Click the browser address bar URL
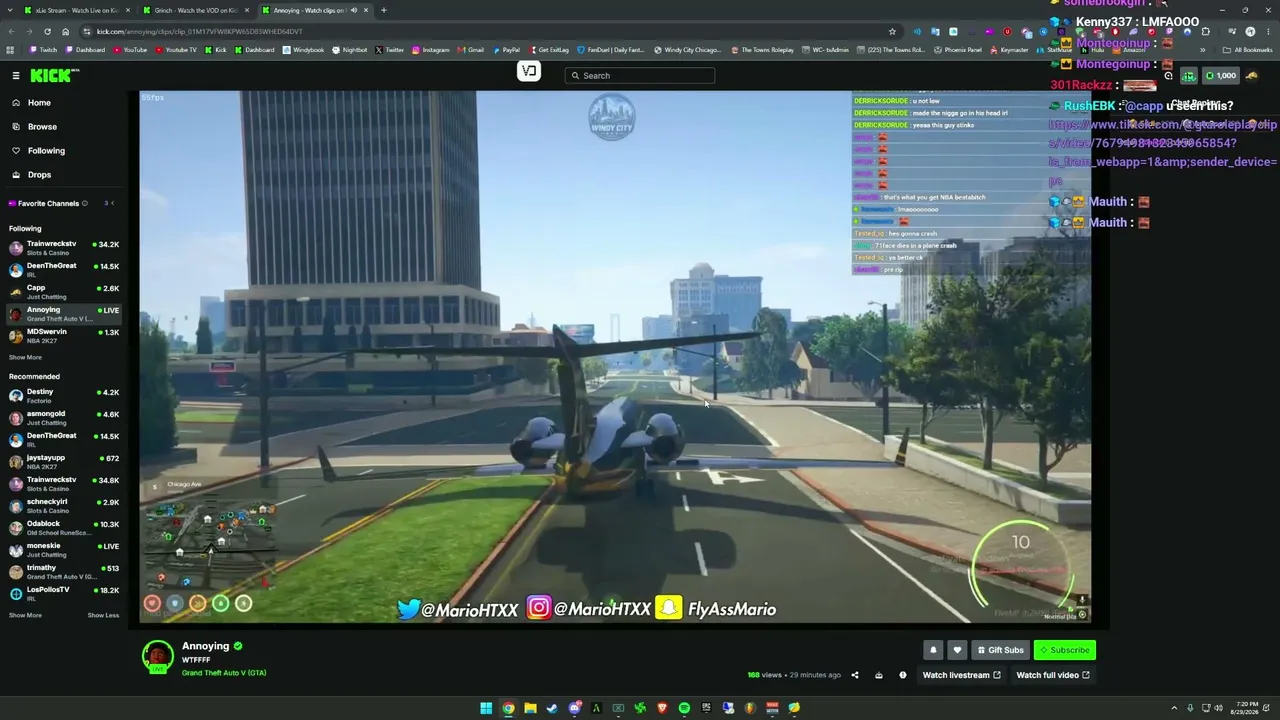Image resolution: width=1280 pixels, height=720 pixels. [x=199, y=31]
